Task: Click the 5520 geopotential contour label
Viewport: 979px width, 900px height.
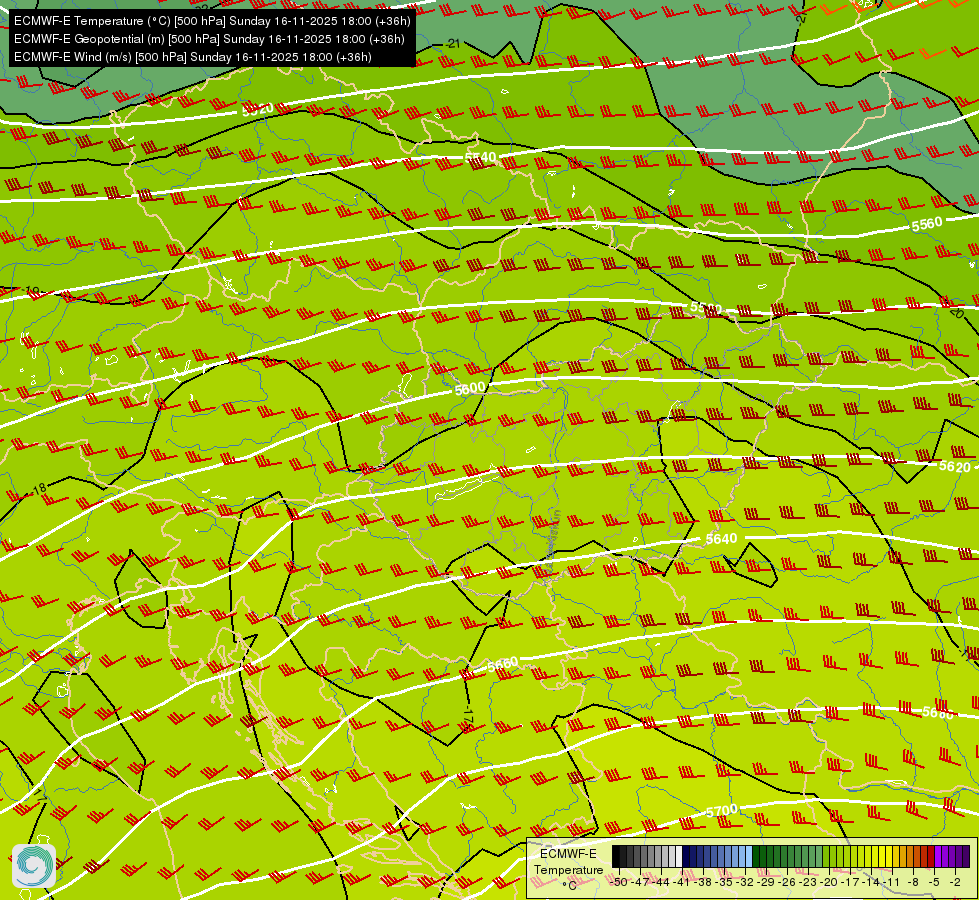Action: [x=258, y=109]
